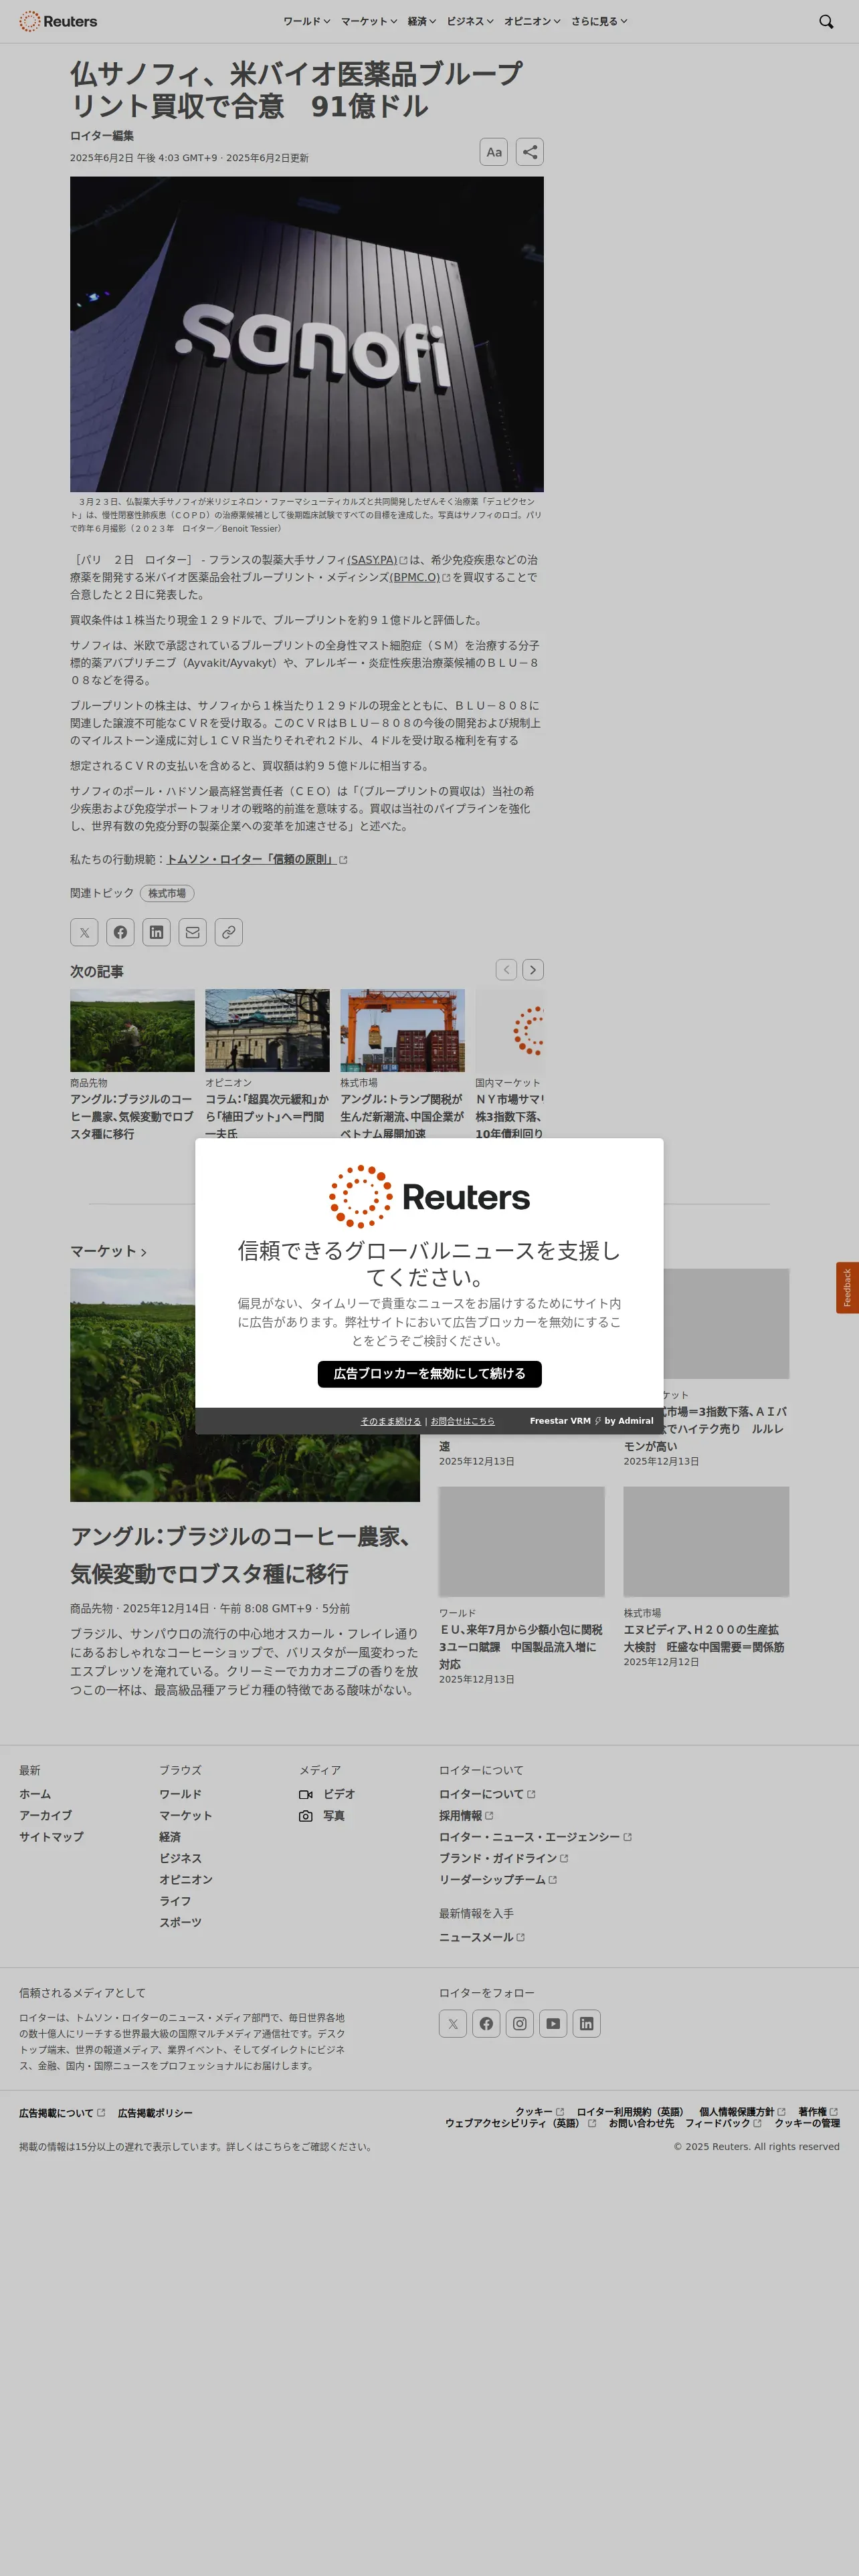Open the coffee farm next-article thumbnail
The height and width of the screenshot is (2576, 859).
132,1030
